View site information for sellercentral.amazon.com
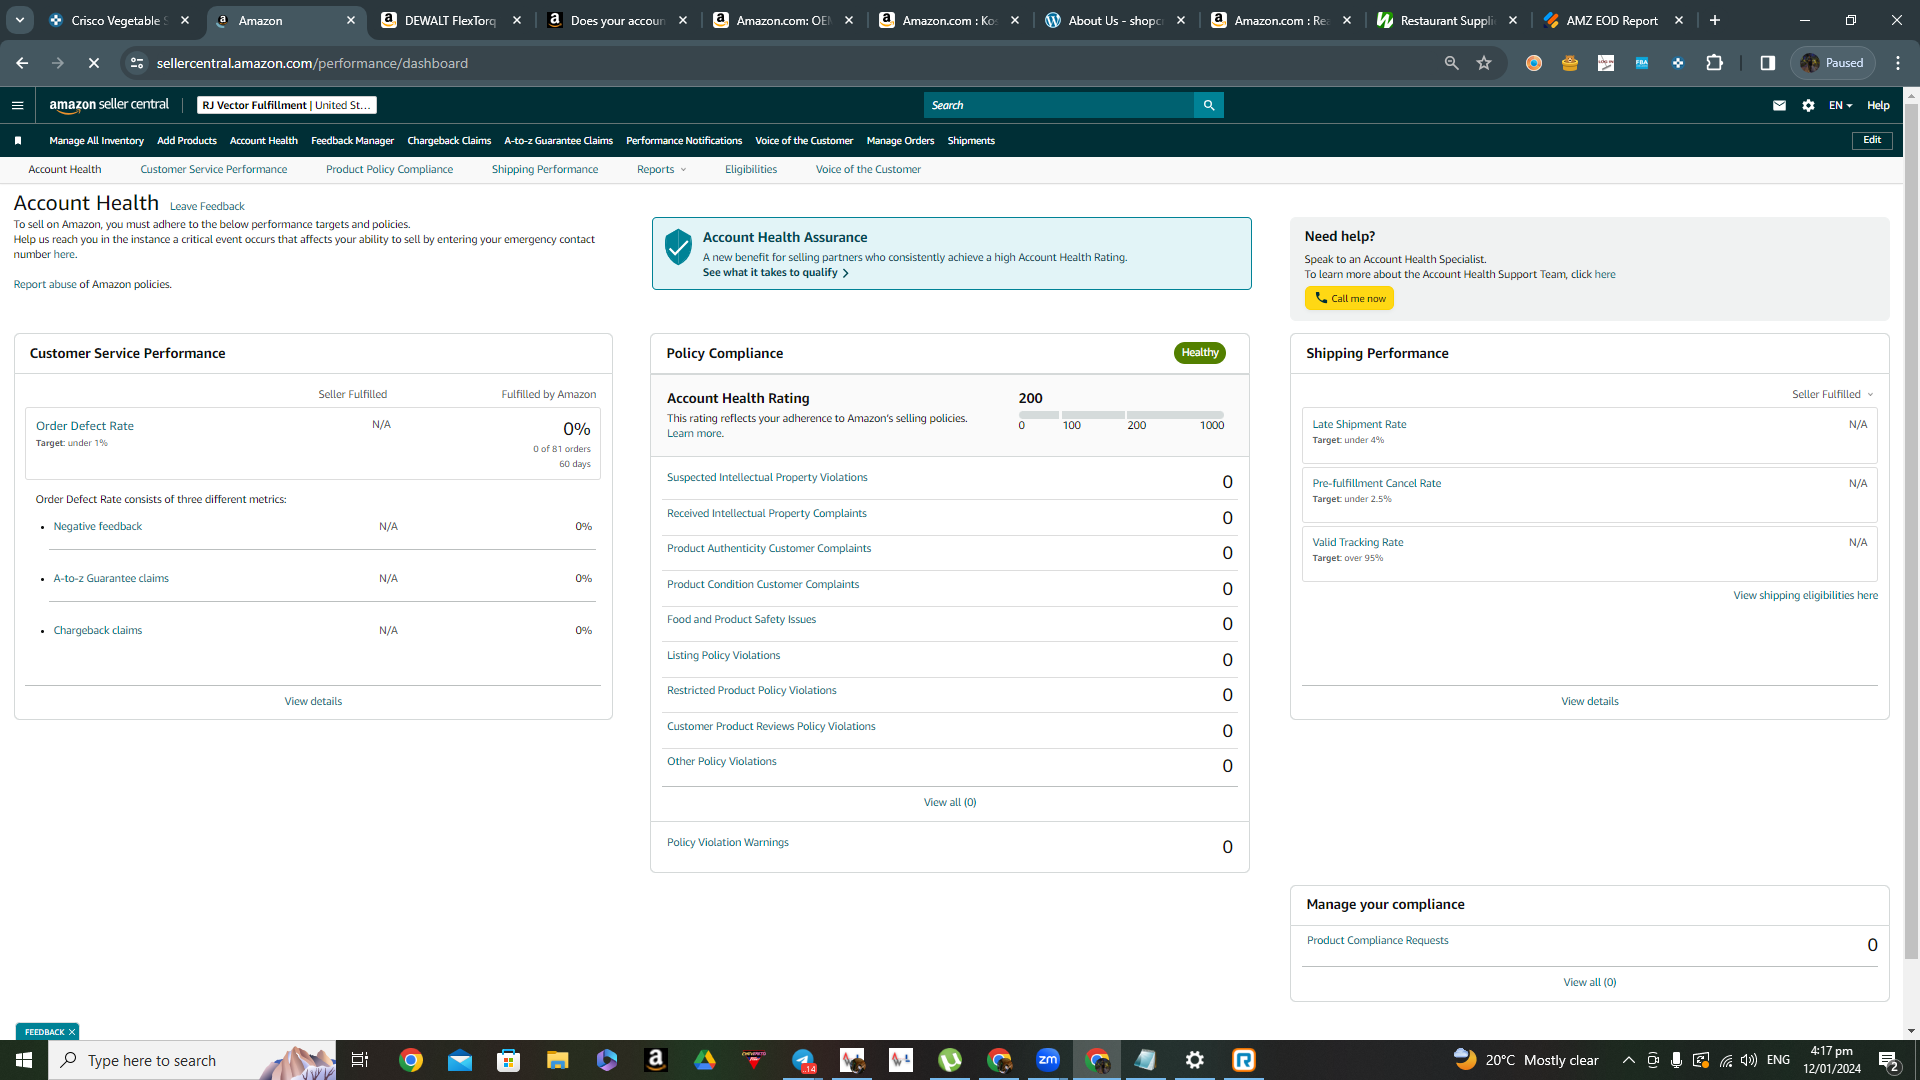Screen dimensions: 1920x1080 137,63
